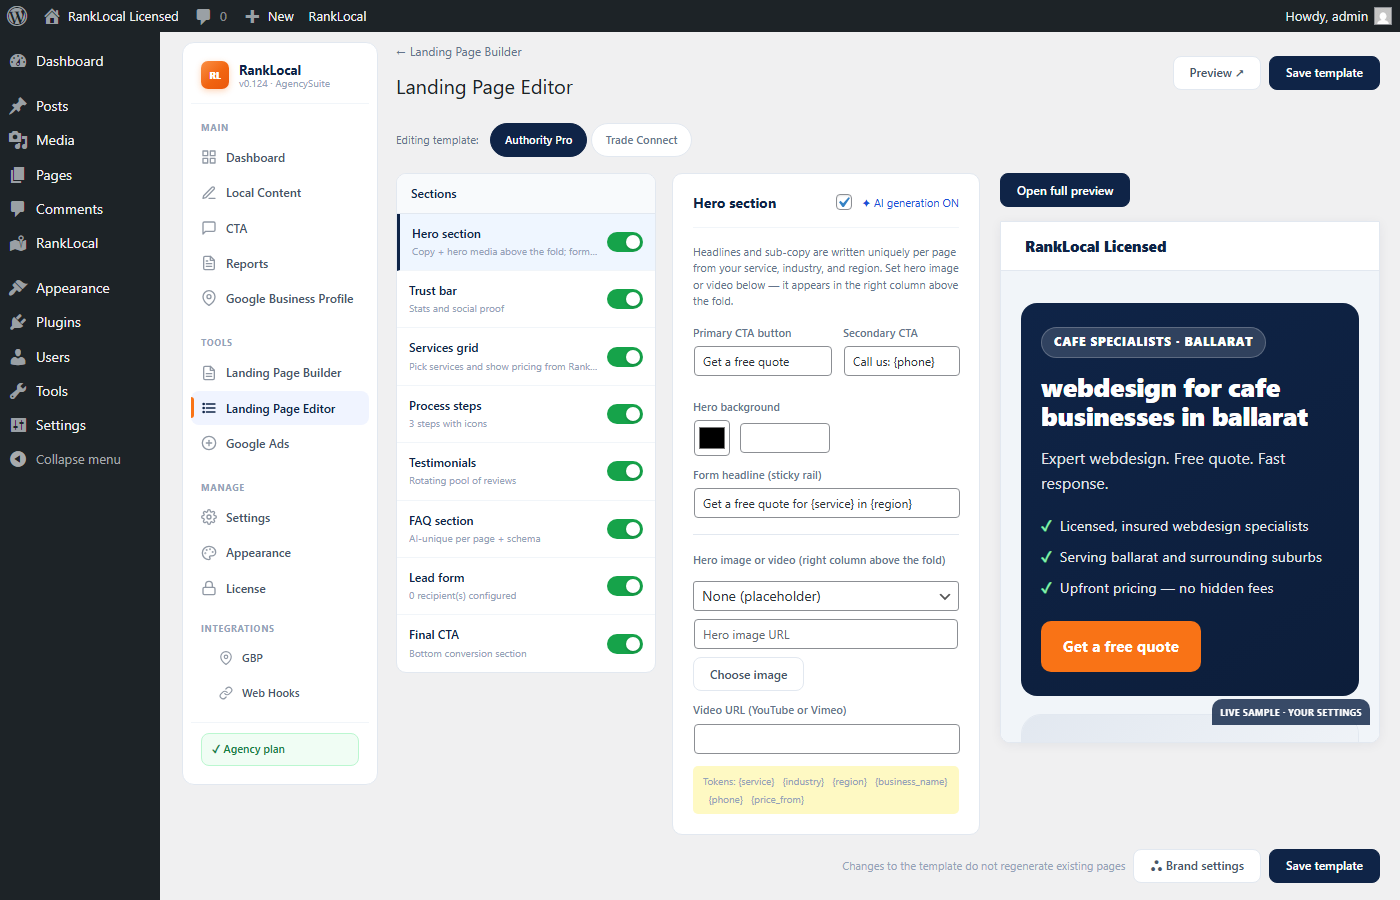Screen dimensions: 1400x900
Task: Click the Hero image URL field
Action: coord(826,634)
